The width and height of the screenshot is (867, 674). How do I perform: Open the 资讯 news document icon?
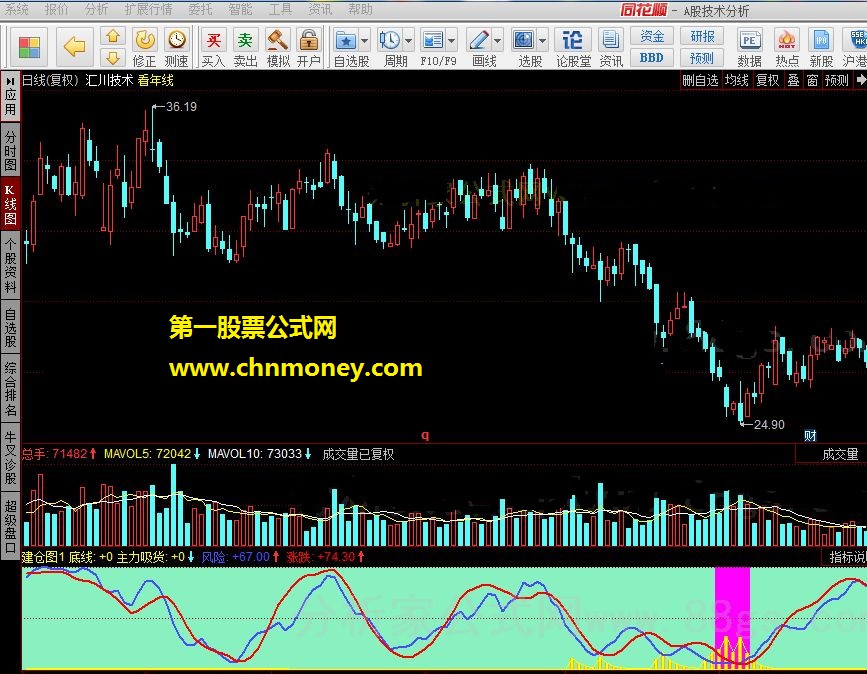[610, 48]
